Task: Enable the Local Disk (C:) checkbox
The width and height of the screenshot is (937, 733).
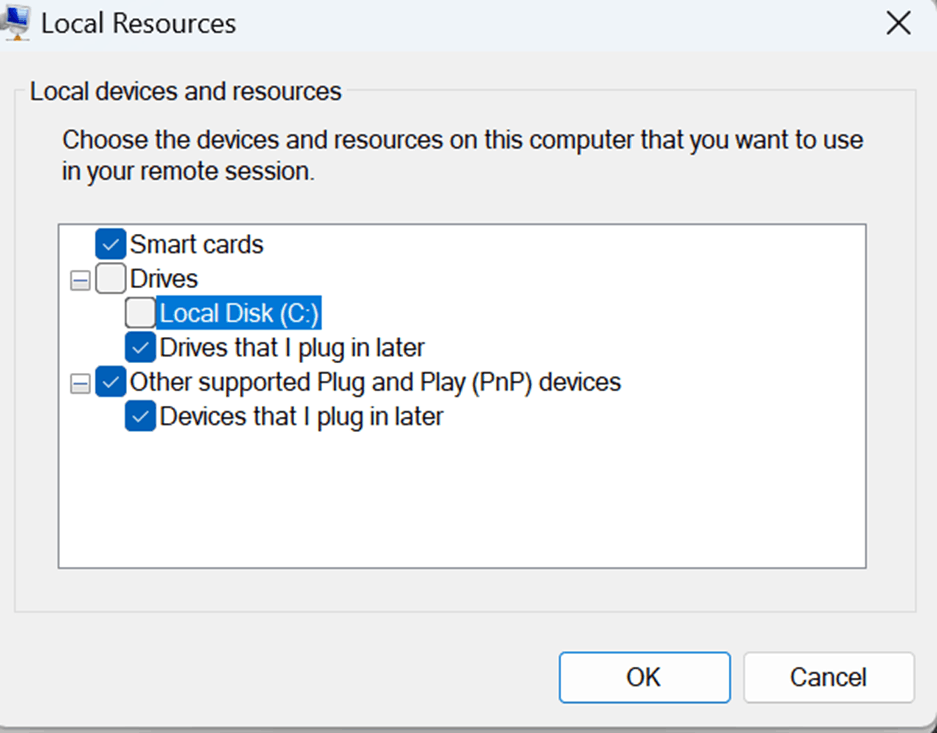Action: [x=140, y=312]
